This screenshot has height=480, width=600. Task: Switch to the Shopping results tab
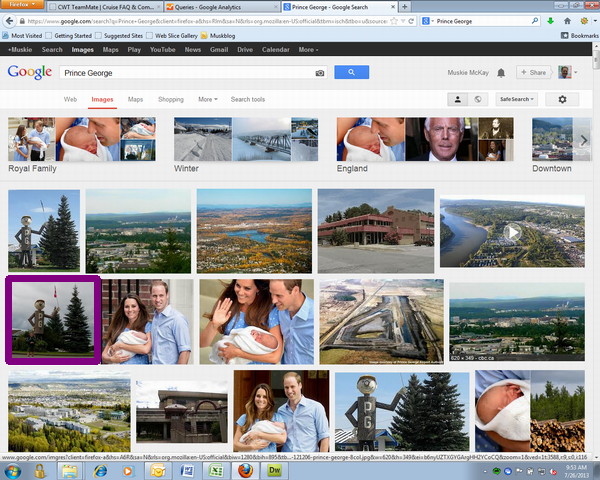pyautogui.click(x=171, y=99)
